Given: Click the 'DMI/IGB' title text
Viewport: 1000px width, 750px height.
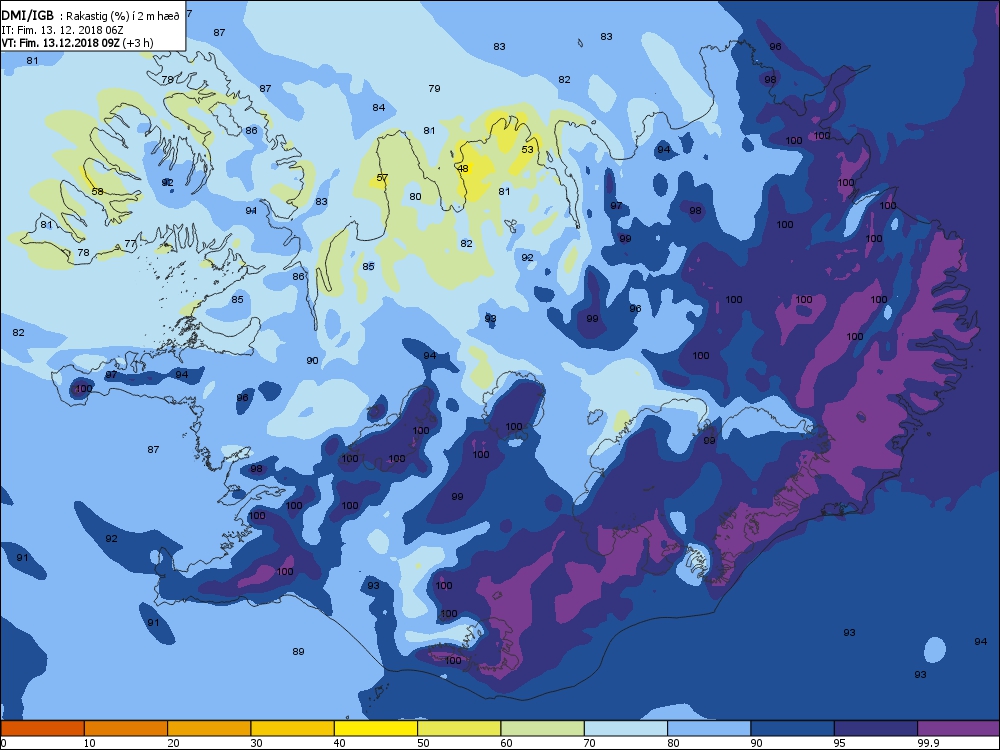Looking at the screenshot, I should (x=28, y=15).
